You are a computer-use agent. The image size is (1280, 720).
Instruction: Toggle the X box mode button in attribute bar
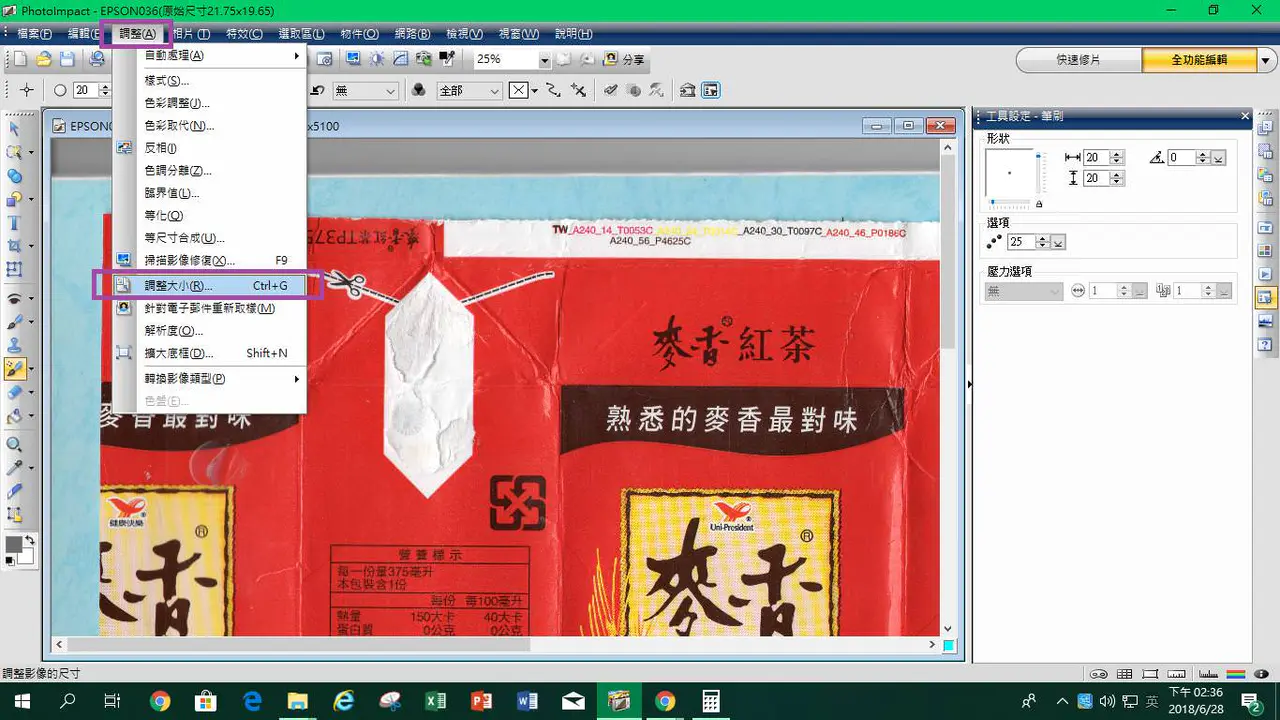(x=518, y=90)
